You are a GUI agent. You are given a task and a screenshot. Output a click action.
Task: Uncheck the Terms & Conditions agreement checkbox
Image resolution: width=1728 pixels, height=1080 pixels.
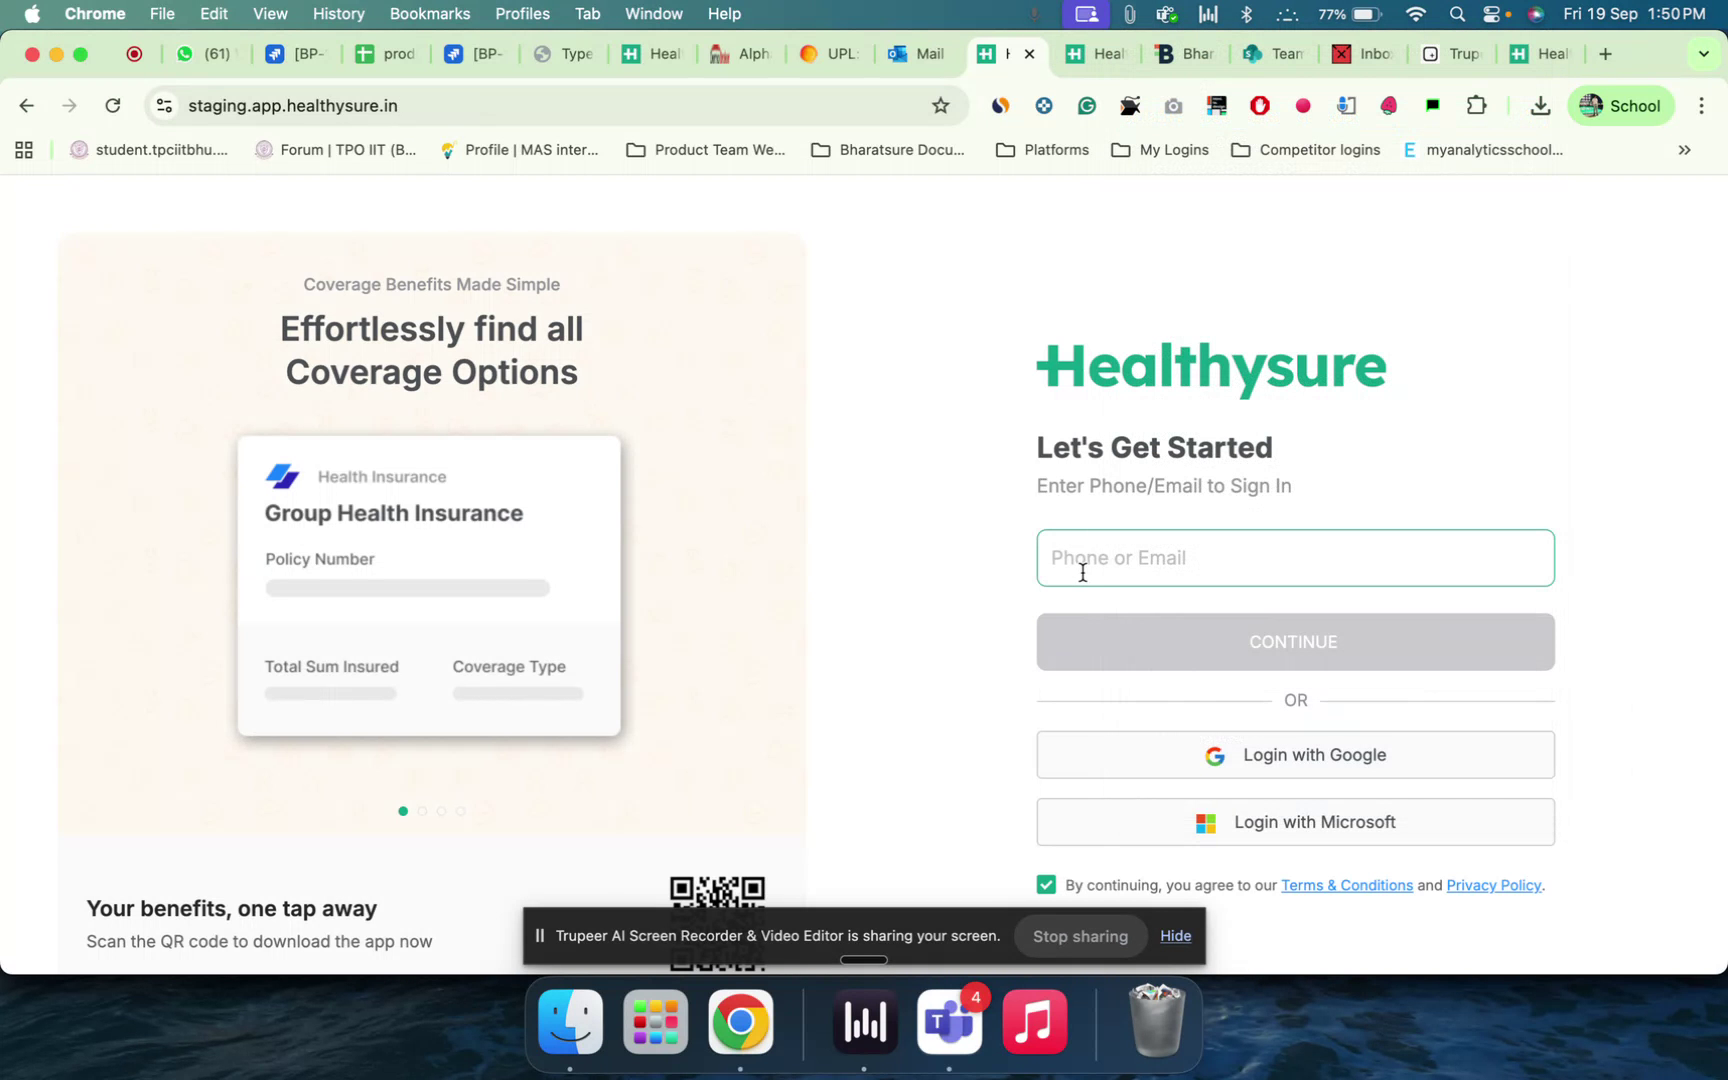pos(1045,884)
